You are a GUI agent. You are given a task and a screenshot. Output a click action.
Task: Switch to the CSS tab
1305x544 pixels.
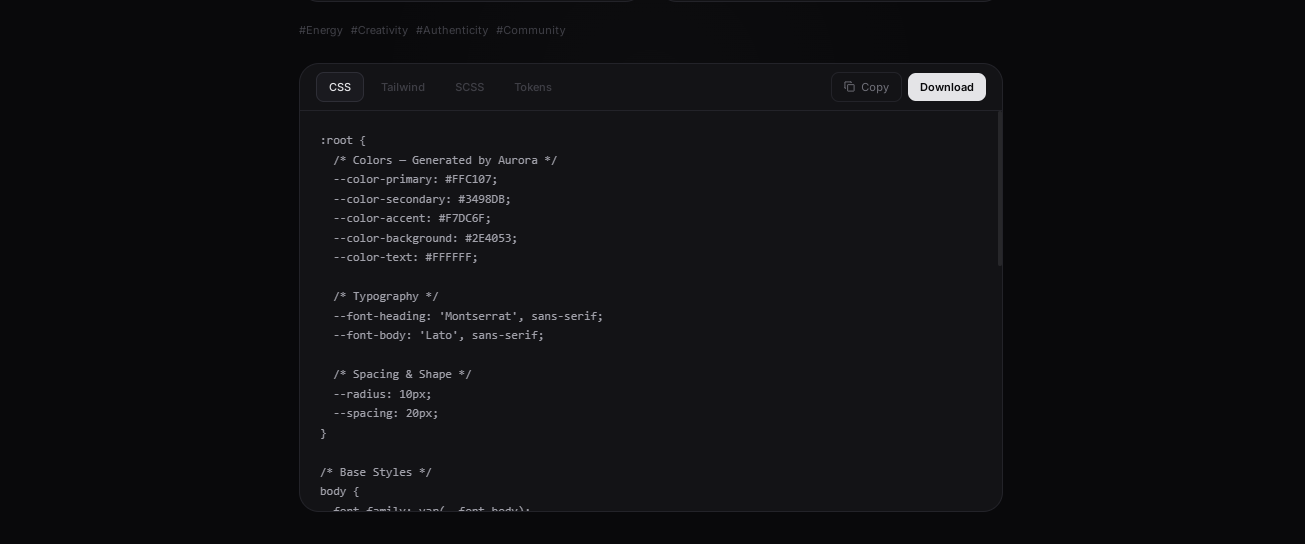[340, 87]
